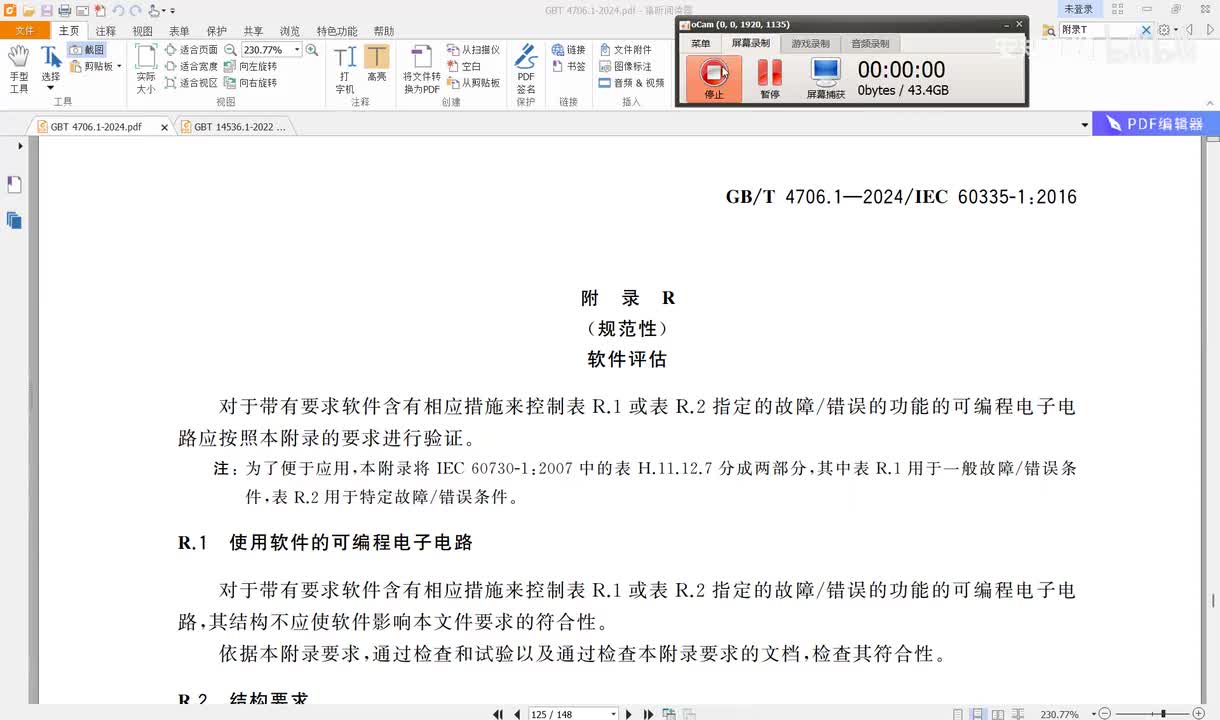Switch to the Form (表单) ribbon tab
Image resolution: width=1220 pixels, height=720 pixels.
[179, 31]
